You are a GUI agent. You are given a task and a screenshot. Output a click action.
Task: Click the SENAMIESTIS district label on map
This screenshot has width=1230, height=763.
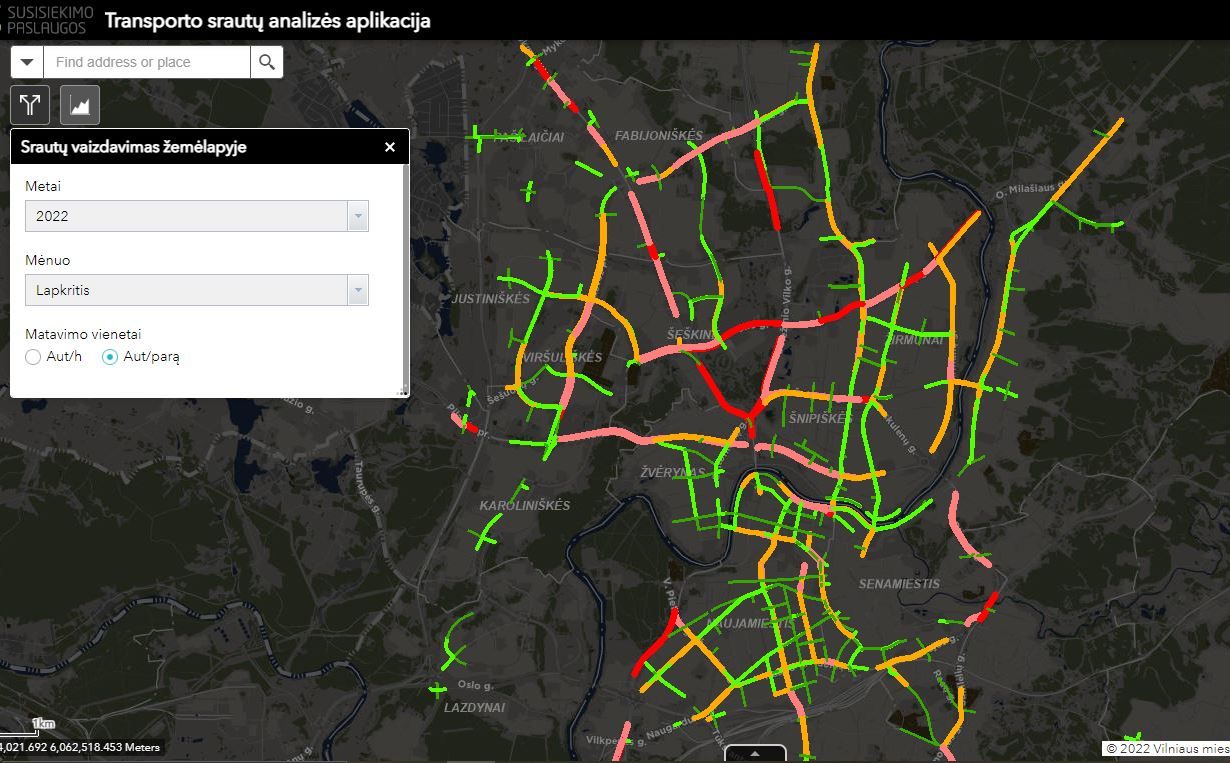coord(899,583)
